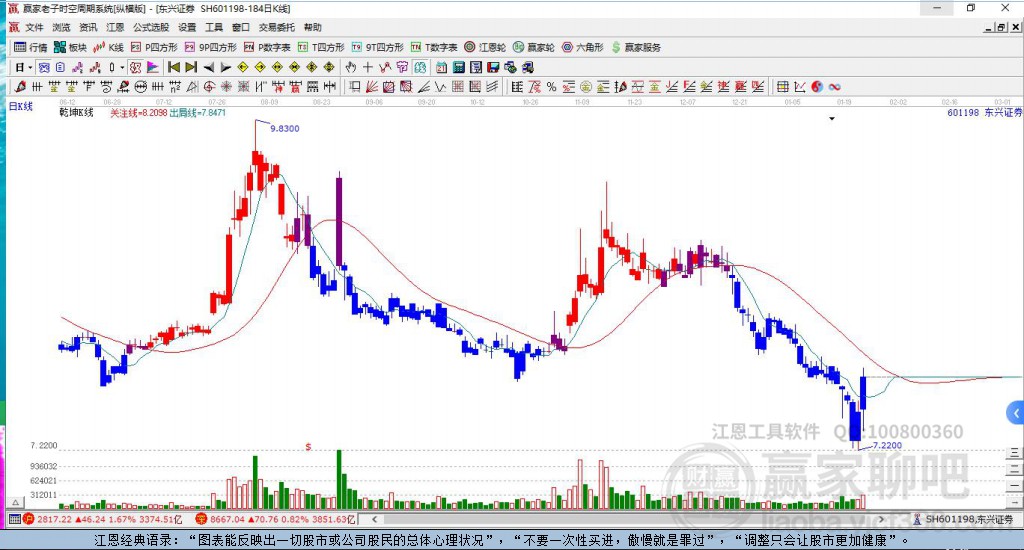The height and width of the screenshot is (550, 1024).
Task: Open the 交易委托 menu
Action: [x=276, y=27]
